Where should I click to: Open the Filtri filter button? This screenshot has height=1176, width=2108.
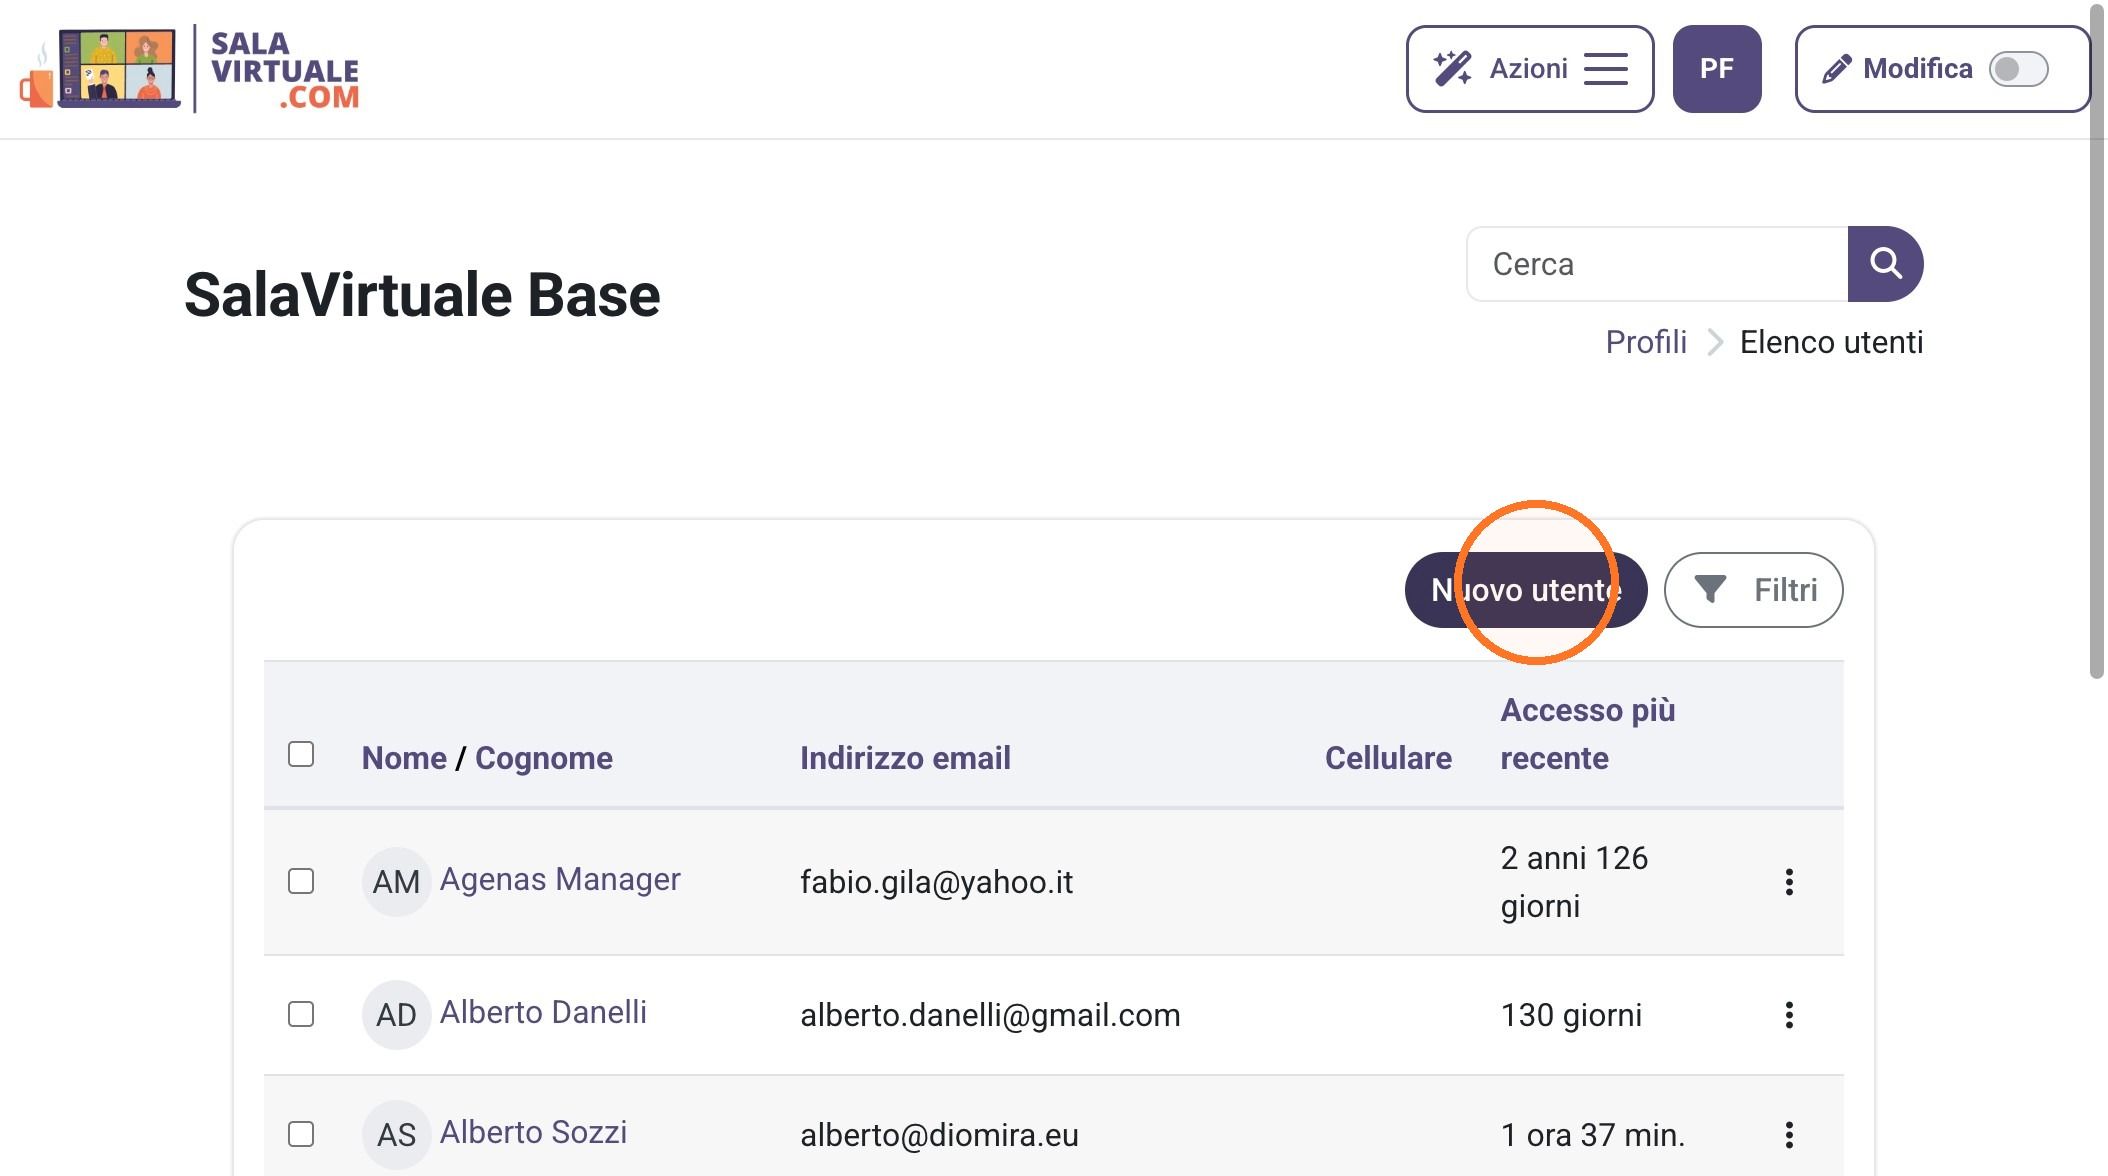click(x=1754, y=590)
